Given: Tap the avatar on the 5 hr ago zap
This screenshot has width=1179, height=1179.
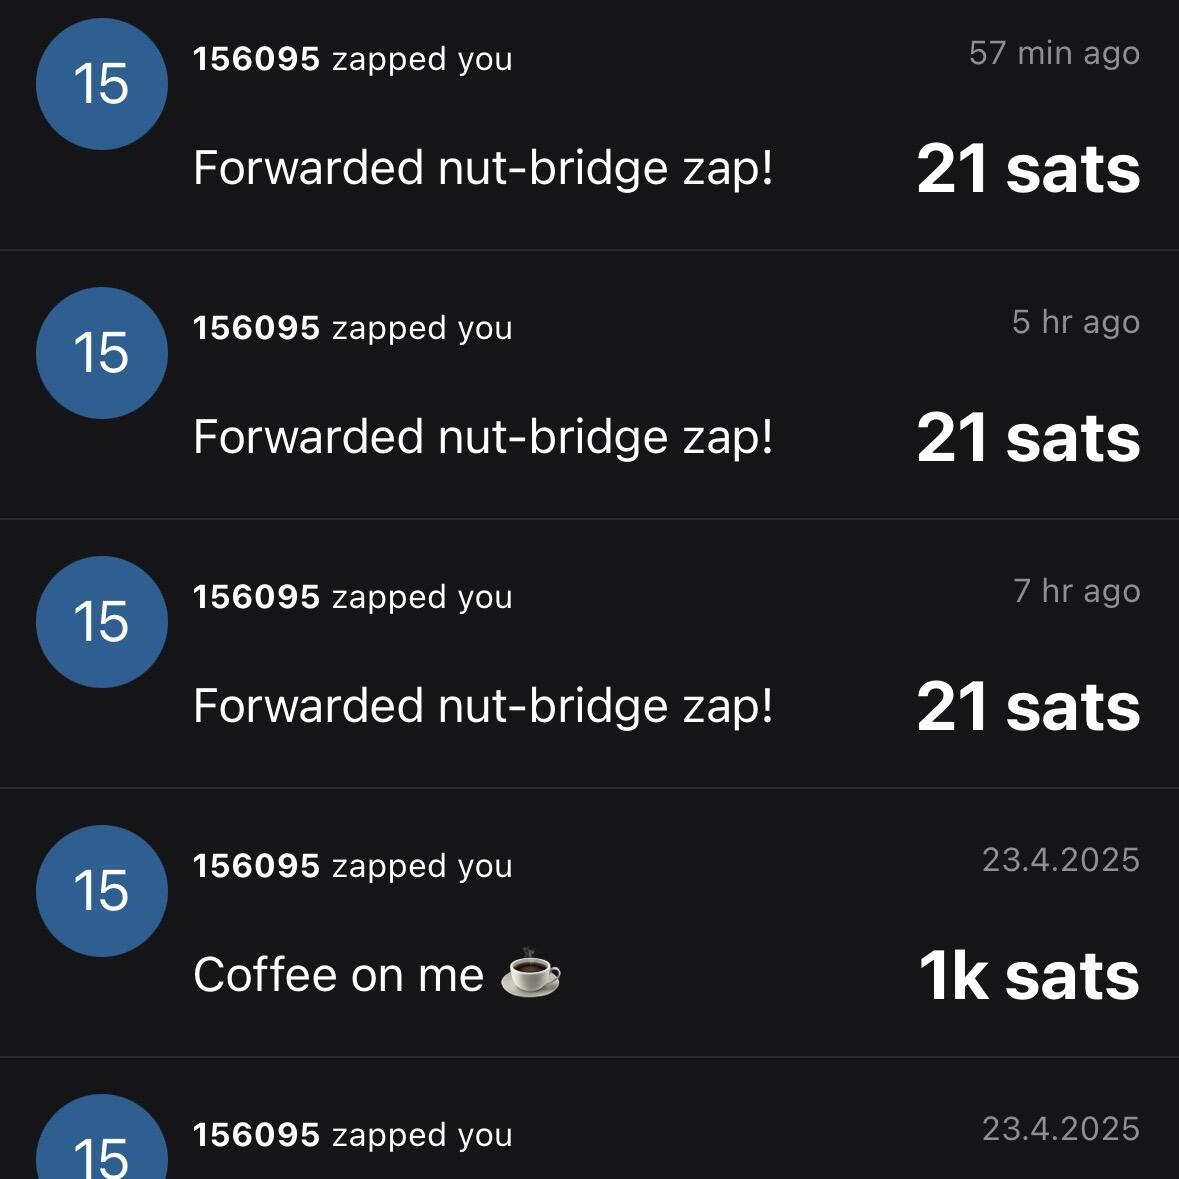Looking at the screenshot, I should (102, 353).
